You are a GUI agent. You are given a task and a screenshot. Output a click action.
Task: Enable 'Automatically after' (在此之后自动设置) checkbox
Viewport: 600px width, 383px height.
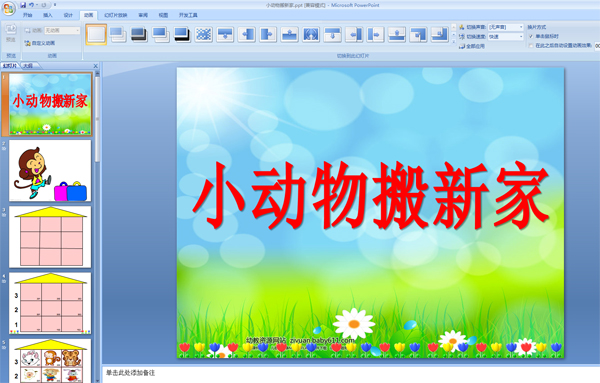tap(531, 46)
